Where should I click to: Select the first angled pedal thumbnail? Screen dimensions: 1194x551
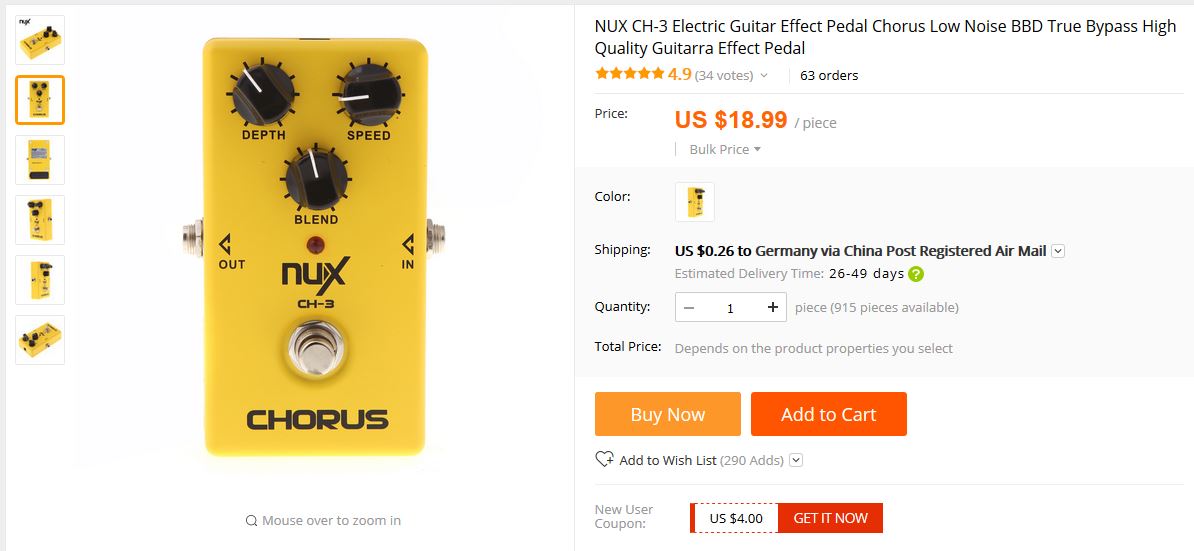tap(40, 40)
